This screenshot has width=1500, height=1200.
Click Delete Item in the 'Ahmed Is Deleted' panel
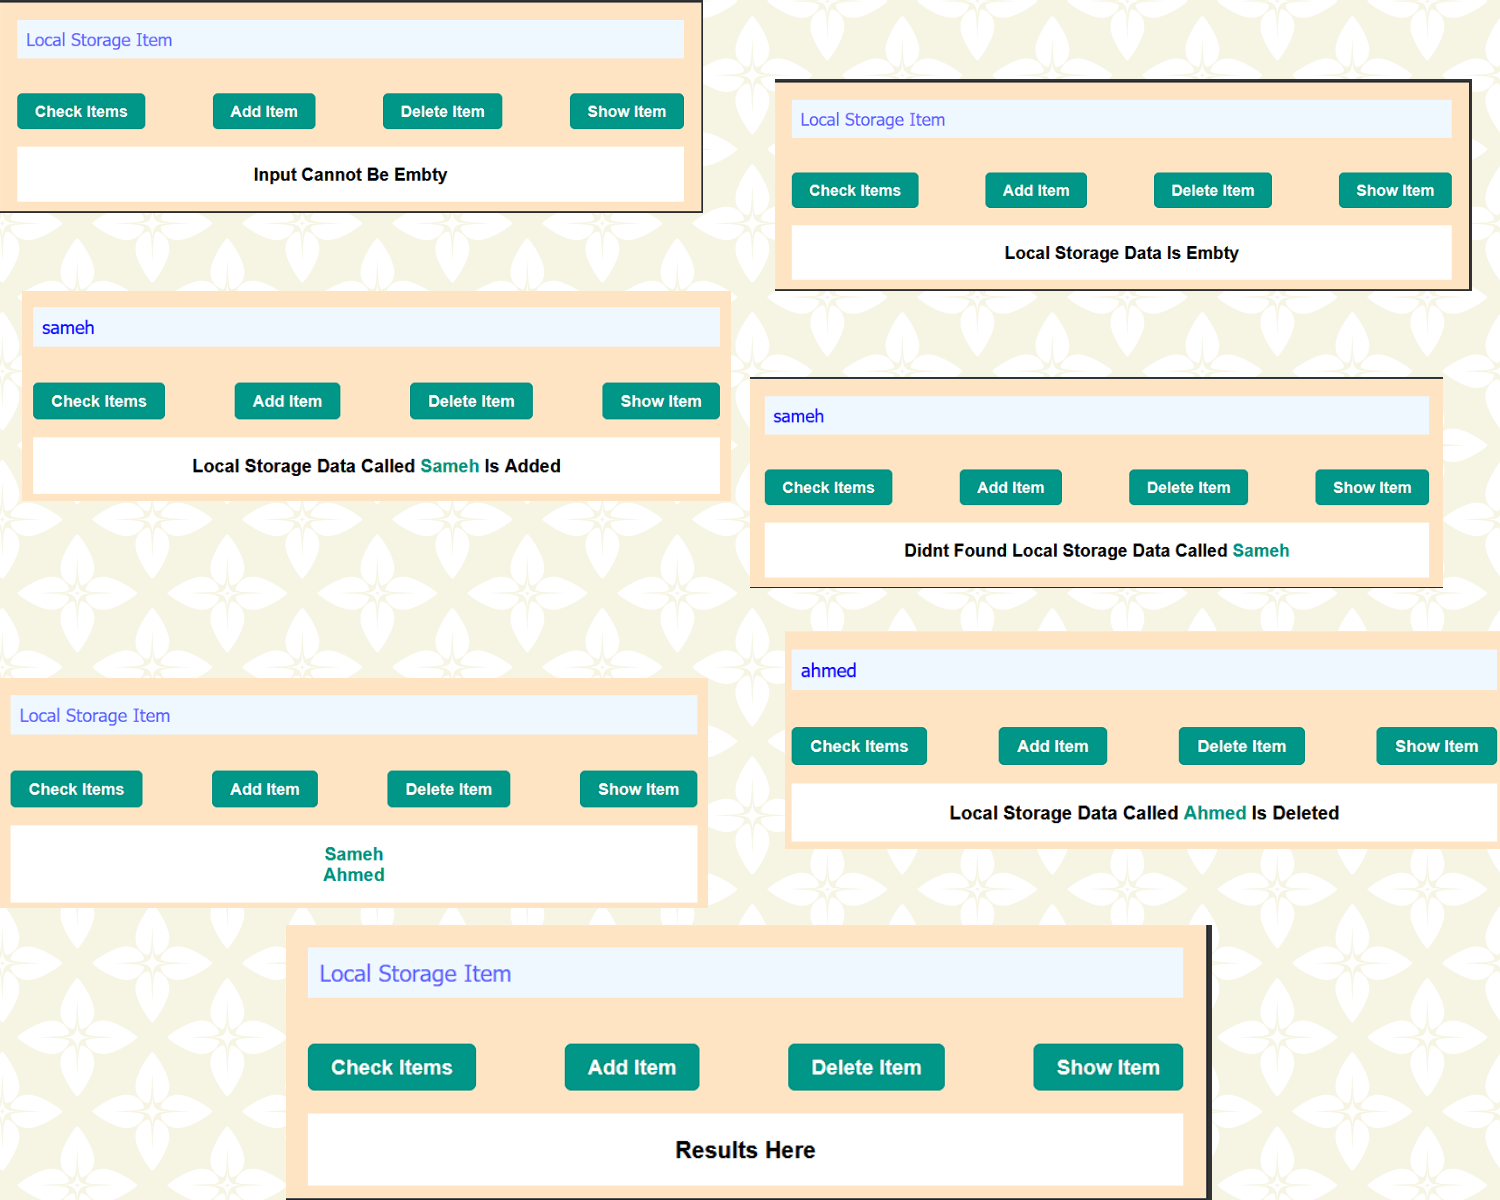point(1241,746)
